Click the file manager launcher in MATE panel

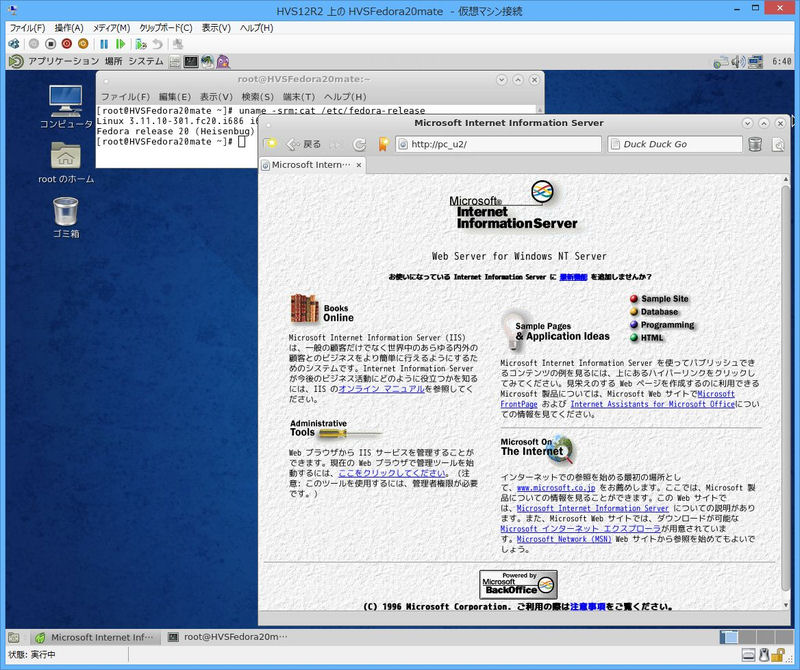175,62
